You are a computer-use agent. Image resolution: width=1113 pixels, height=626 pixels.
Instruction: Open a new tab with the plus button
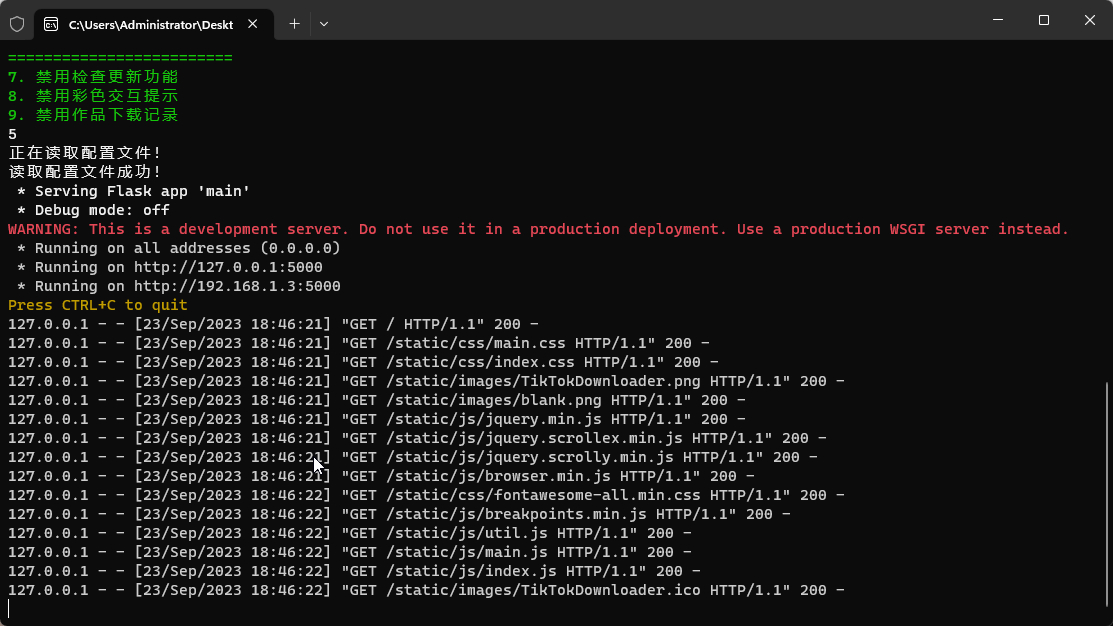295,24
